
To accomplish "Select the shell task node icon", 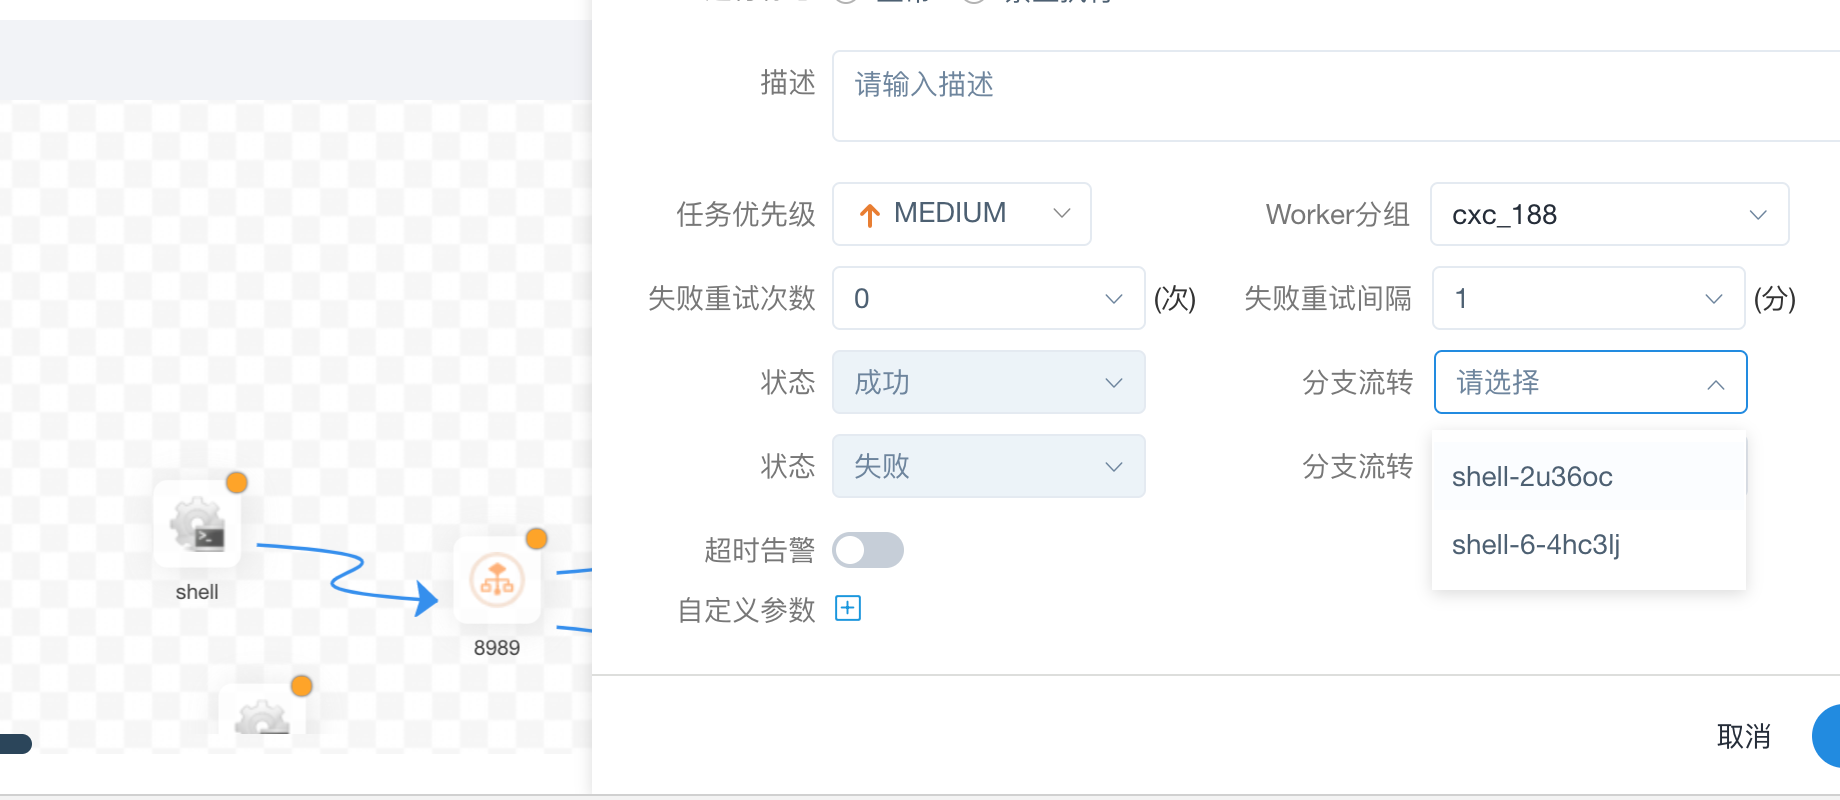I will [x=197, y=524].
